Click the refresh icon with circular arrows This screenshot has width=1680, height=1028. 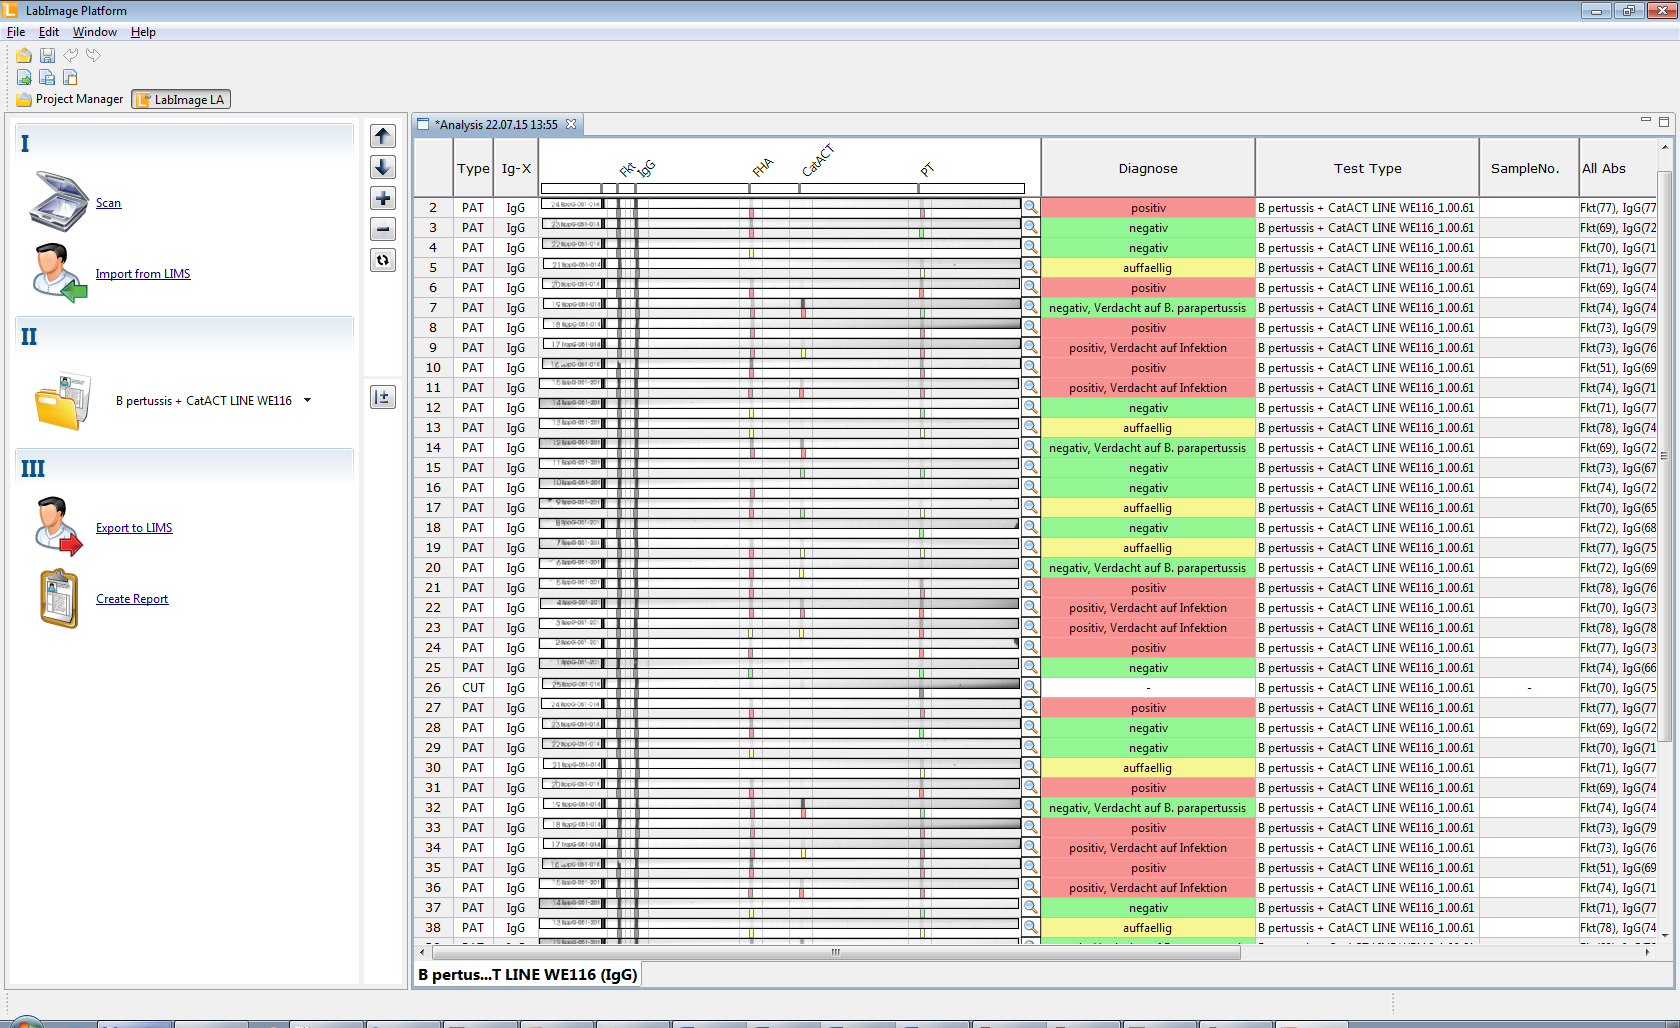(383, 260)
